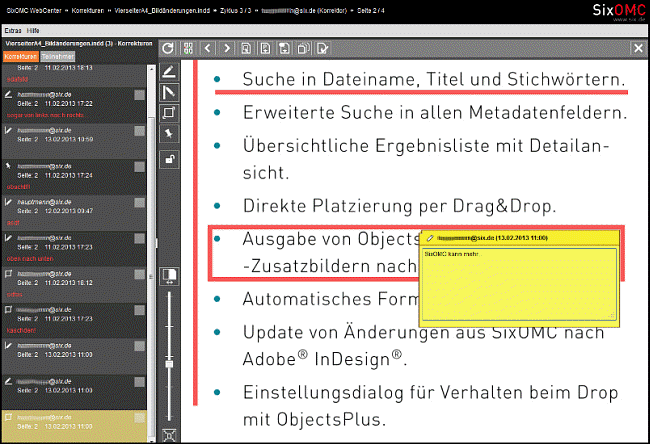Switch to the Teilnehmer tab

click(58, 56)
